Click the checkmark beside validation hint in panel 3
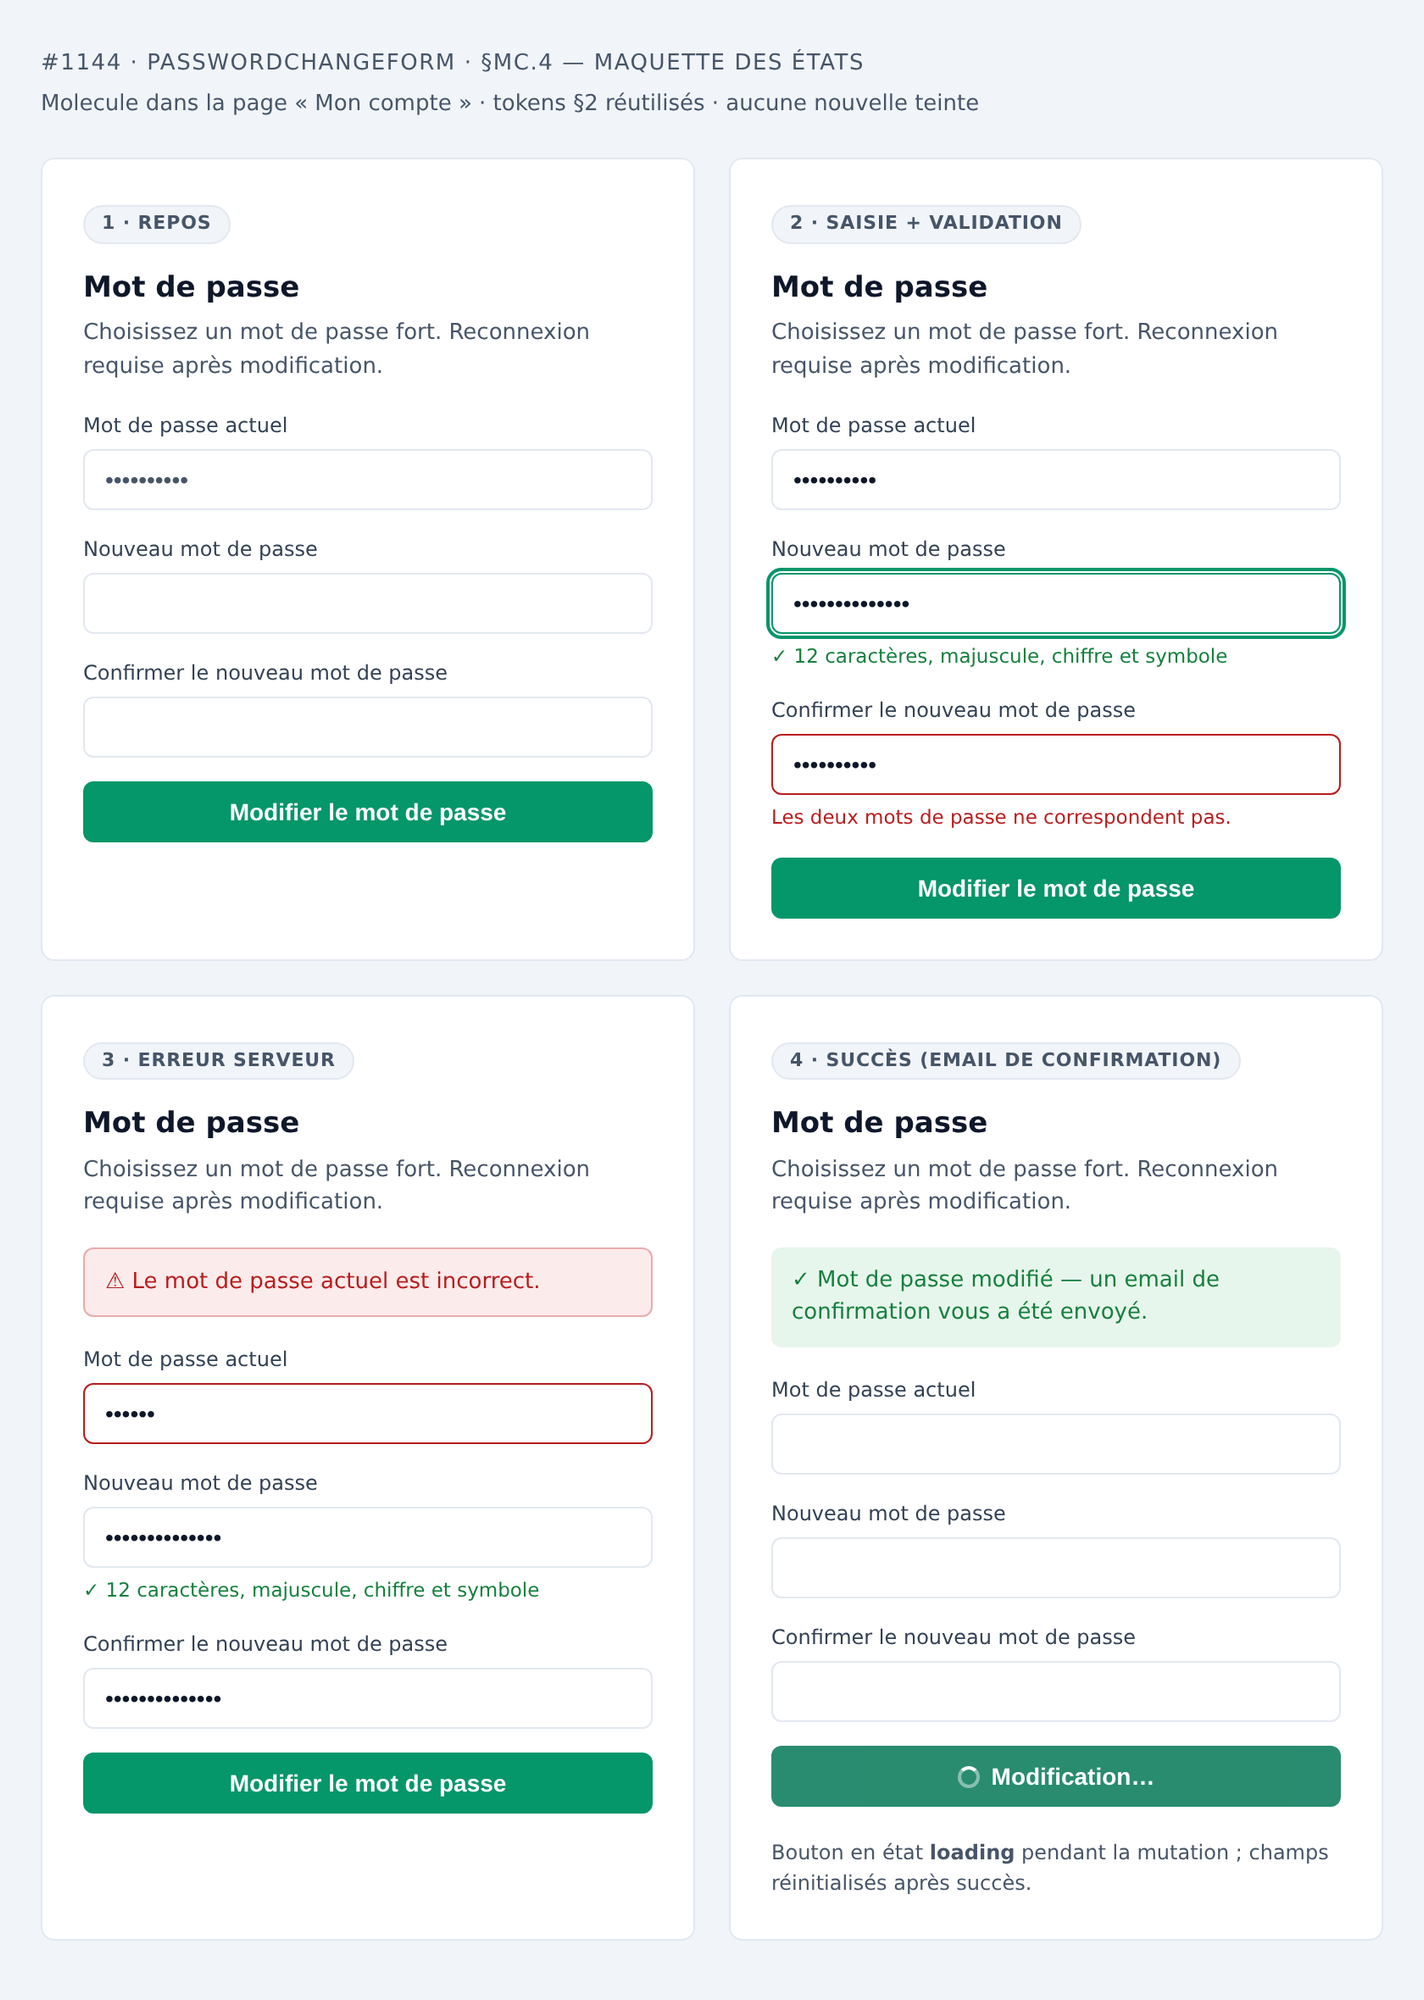Screen dimensions: 1424x2000 (91, 1590)
